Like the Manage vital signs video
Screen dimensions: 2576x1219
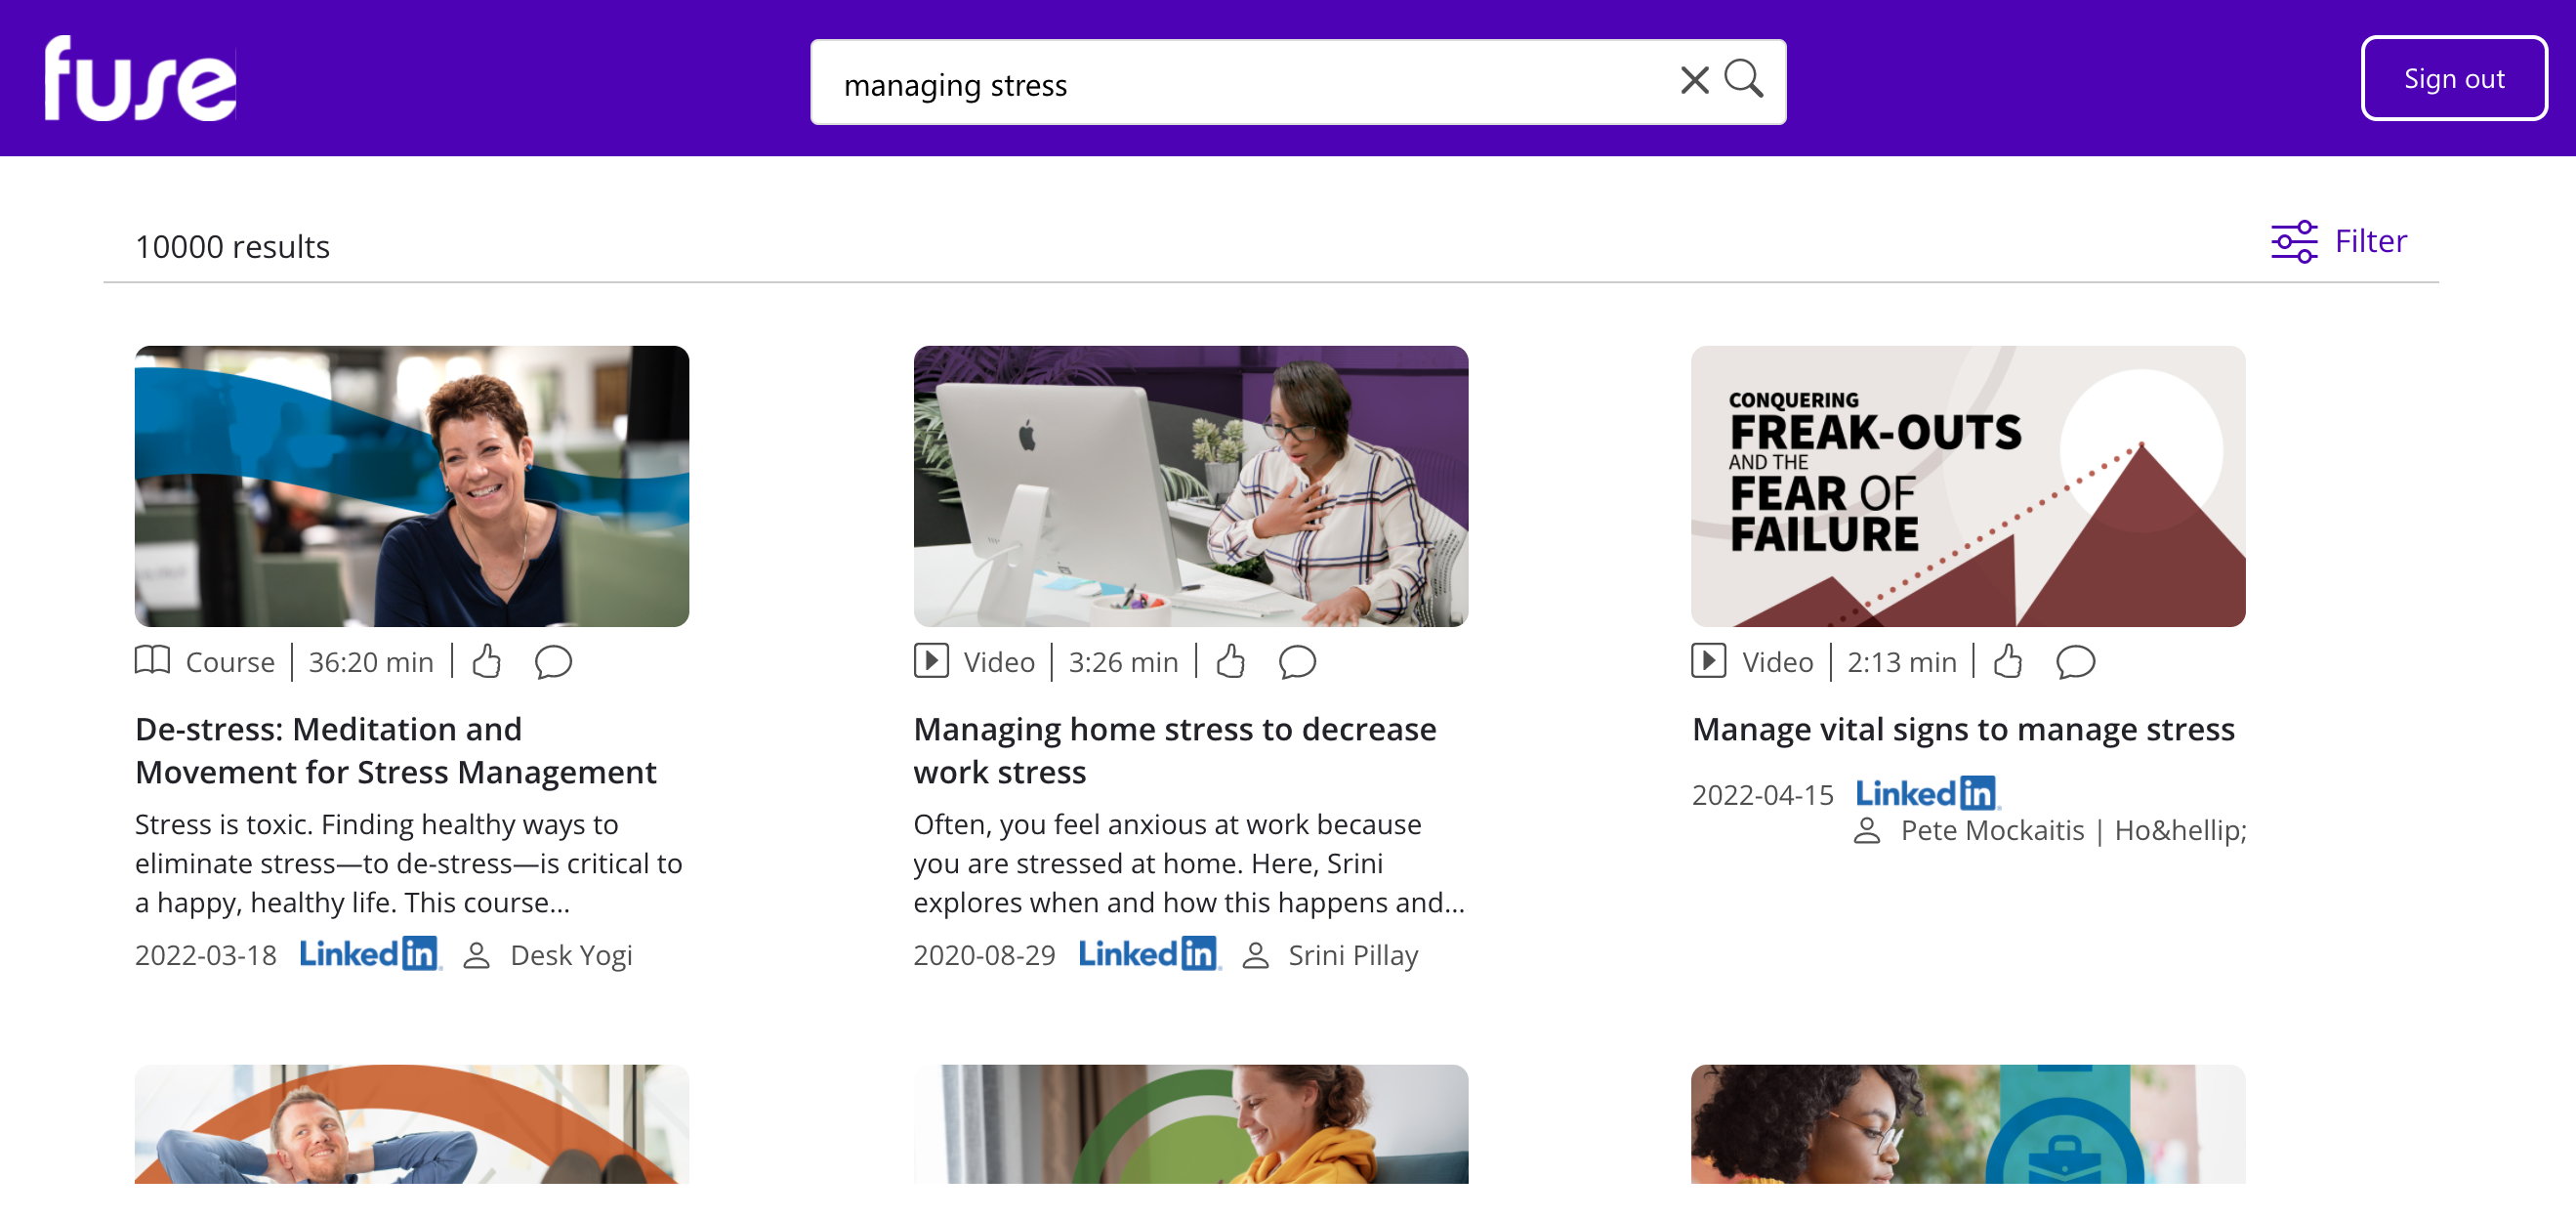[2008, 661]
